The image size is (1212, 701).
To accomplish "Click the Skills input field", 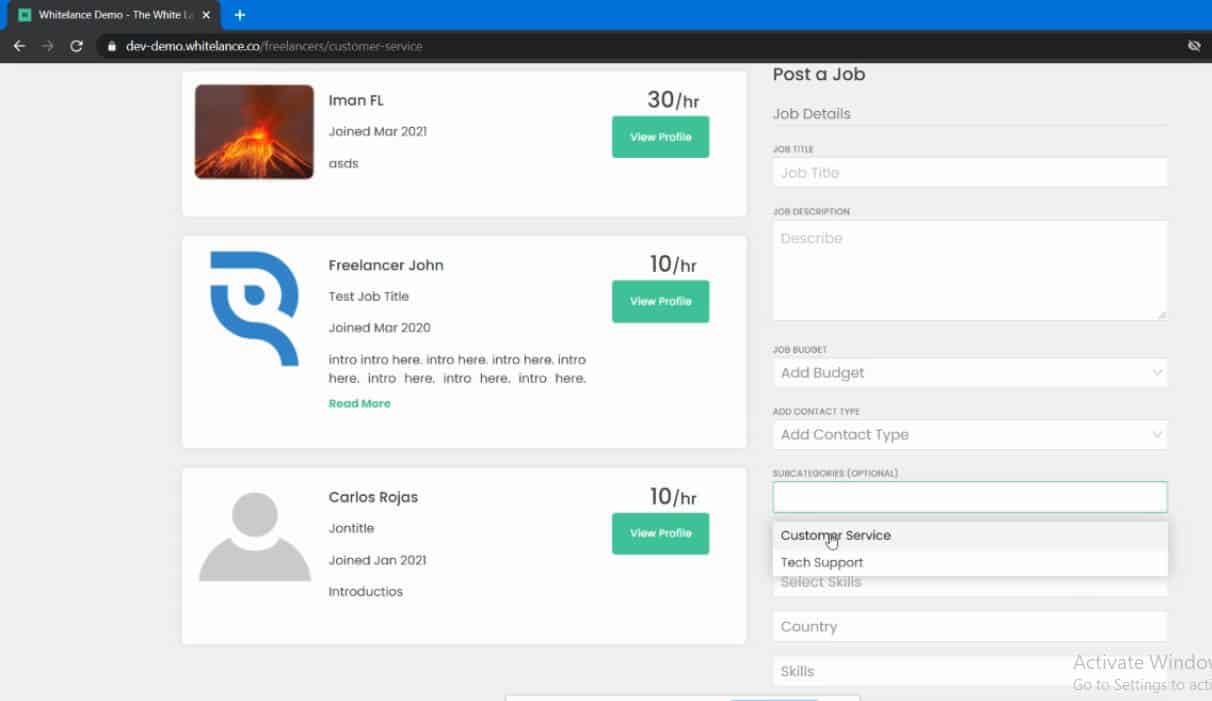I will pos(970,671).
